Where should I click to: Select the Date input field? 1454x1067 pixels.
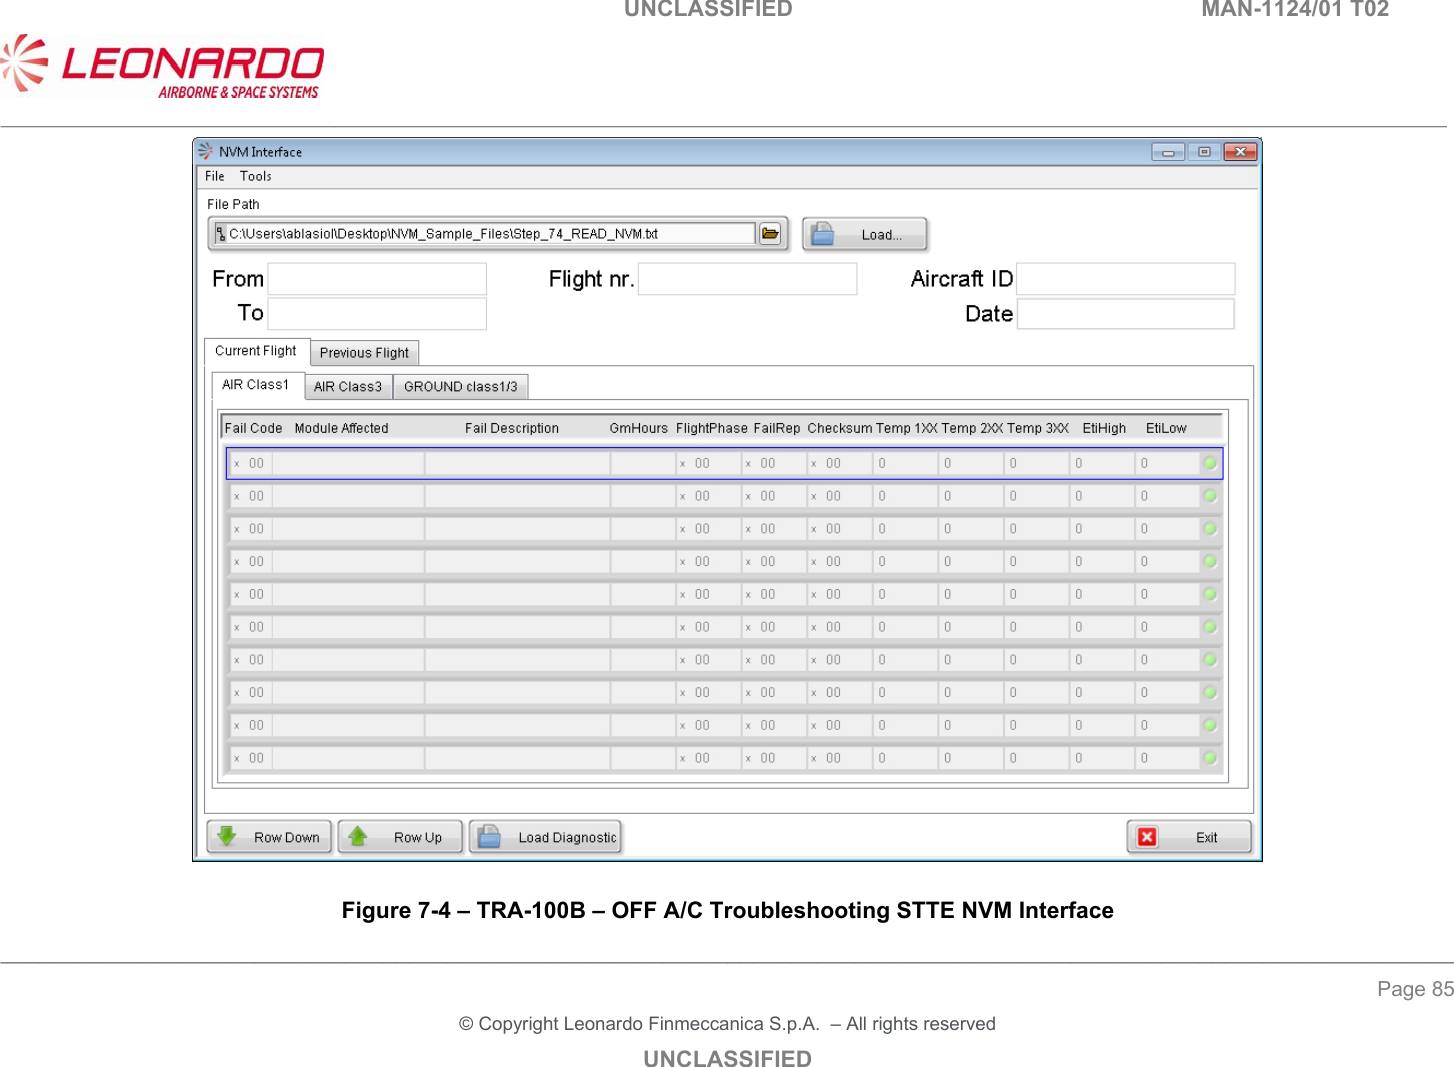click(1126, 314)
